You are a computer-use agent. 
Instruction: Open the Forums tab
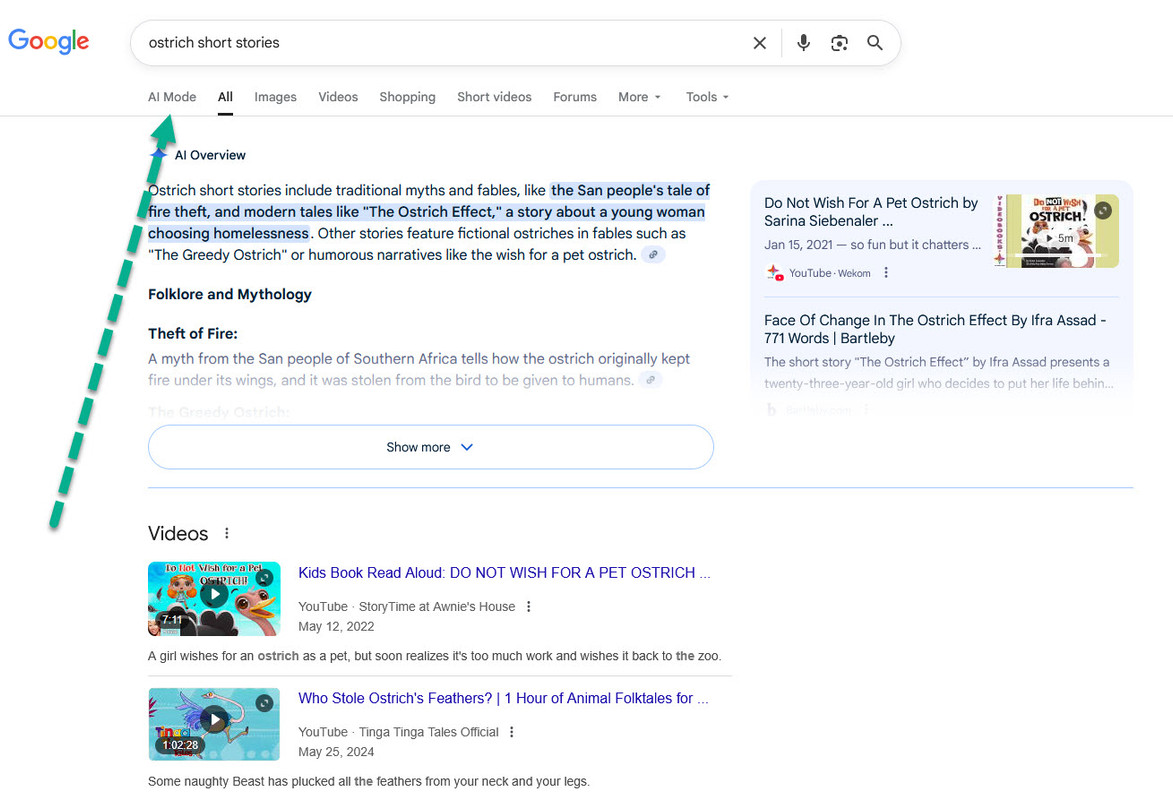coord(575,97)
